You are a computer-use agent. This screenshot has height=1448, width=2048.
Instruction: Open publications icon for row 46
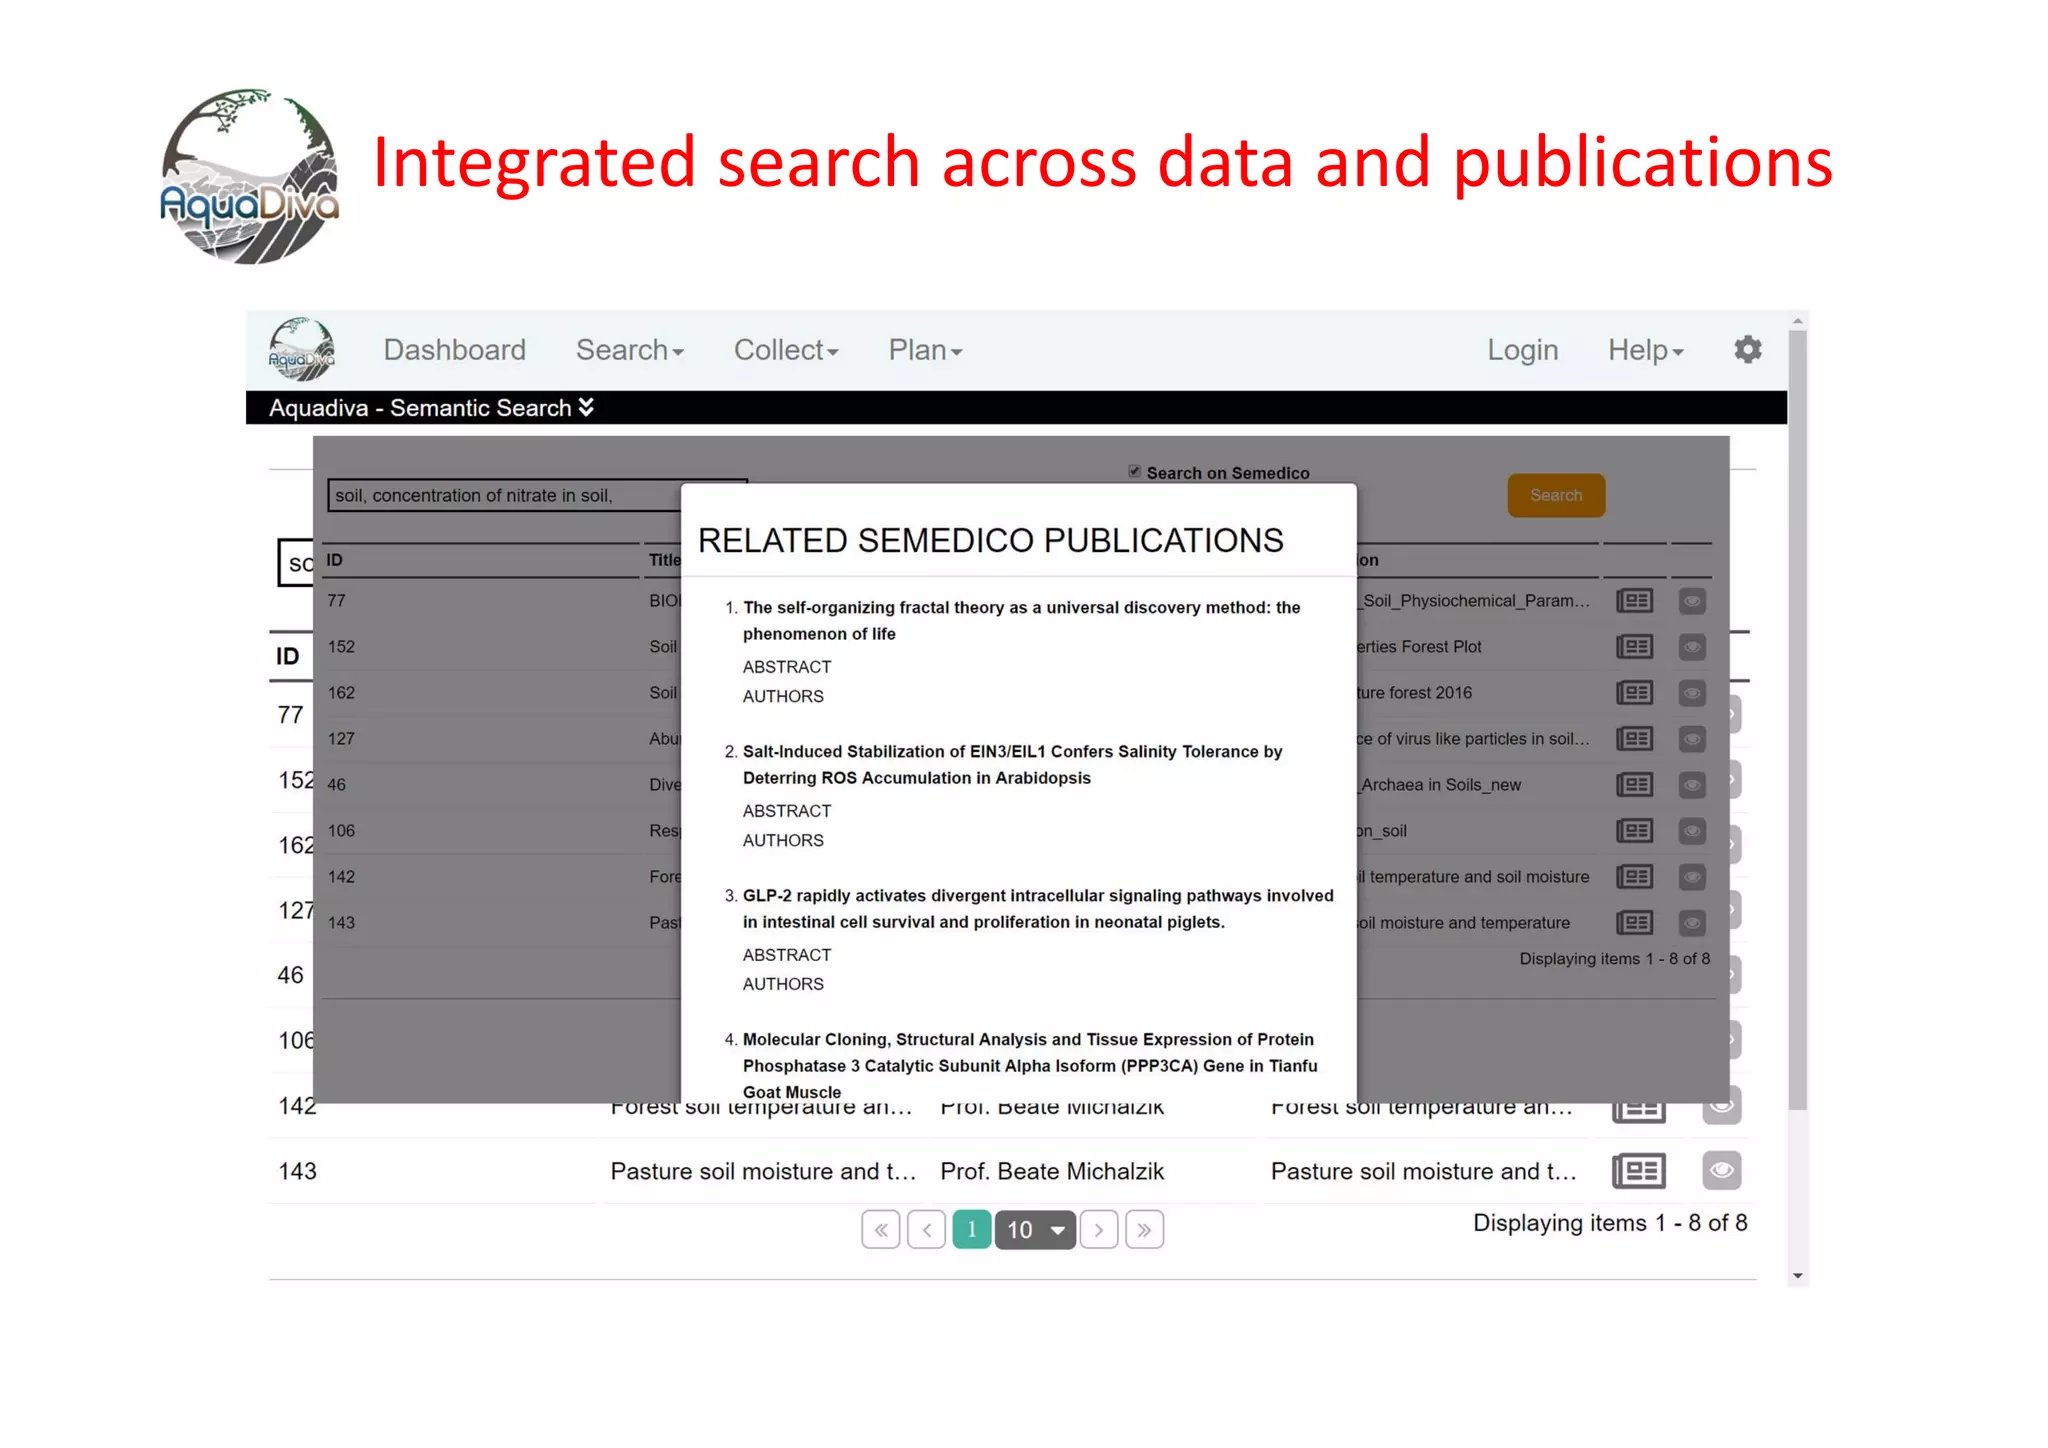1634,785
